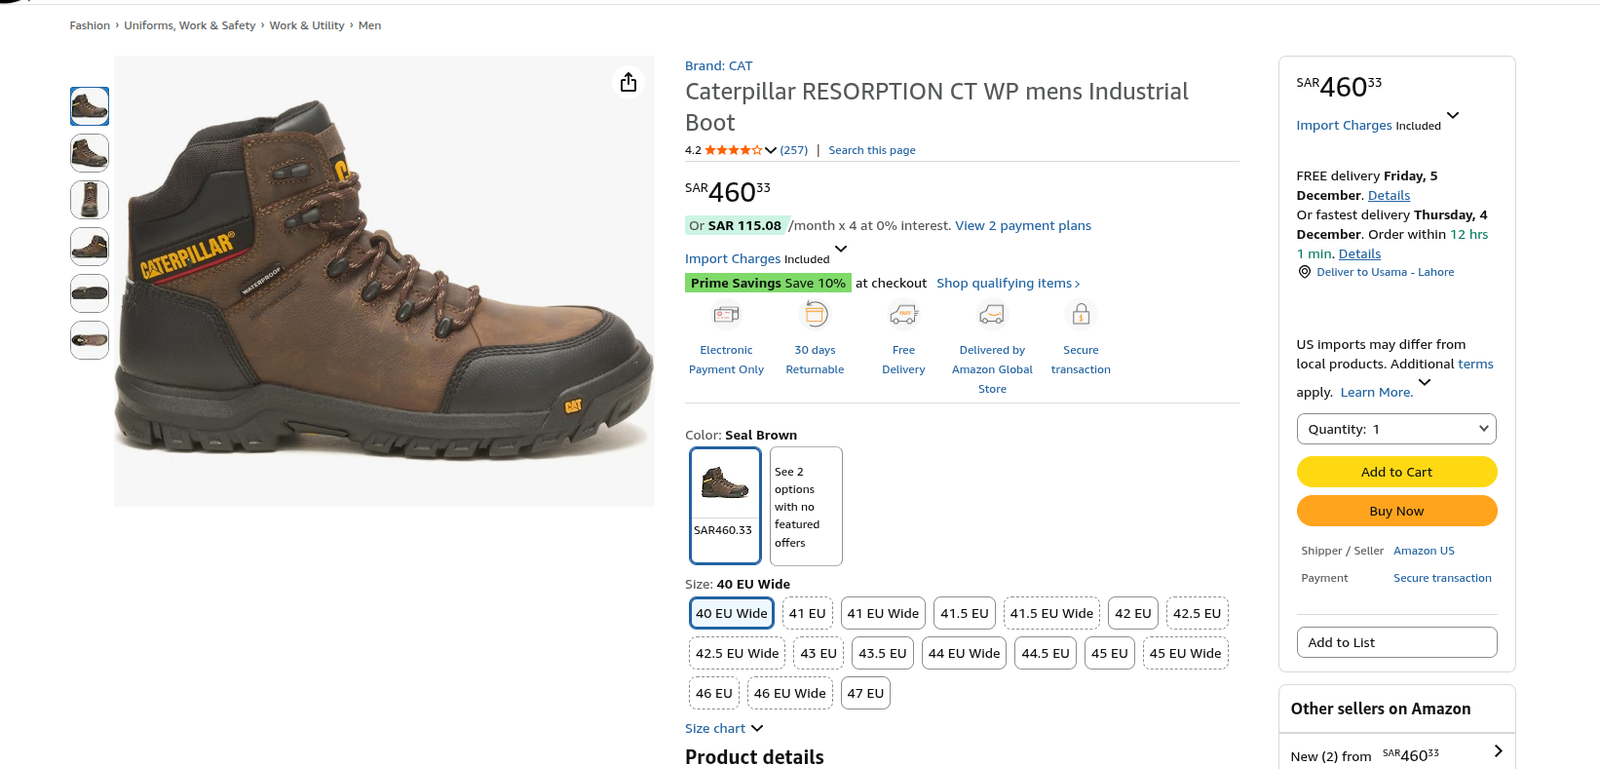Viewport: 1600px width, 769px height.
Task: Click the Free Delivery truck icon
Action: pyautogui.click(x=903, y=315)
